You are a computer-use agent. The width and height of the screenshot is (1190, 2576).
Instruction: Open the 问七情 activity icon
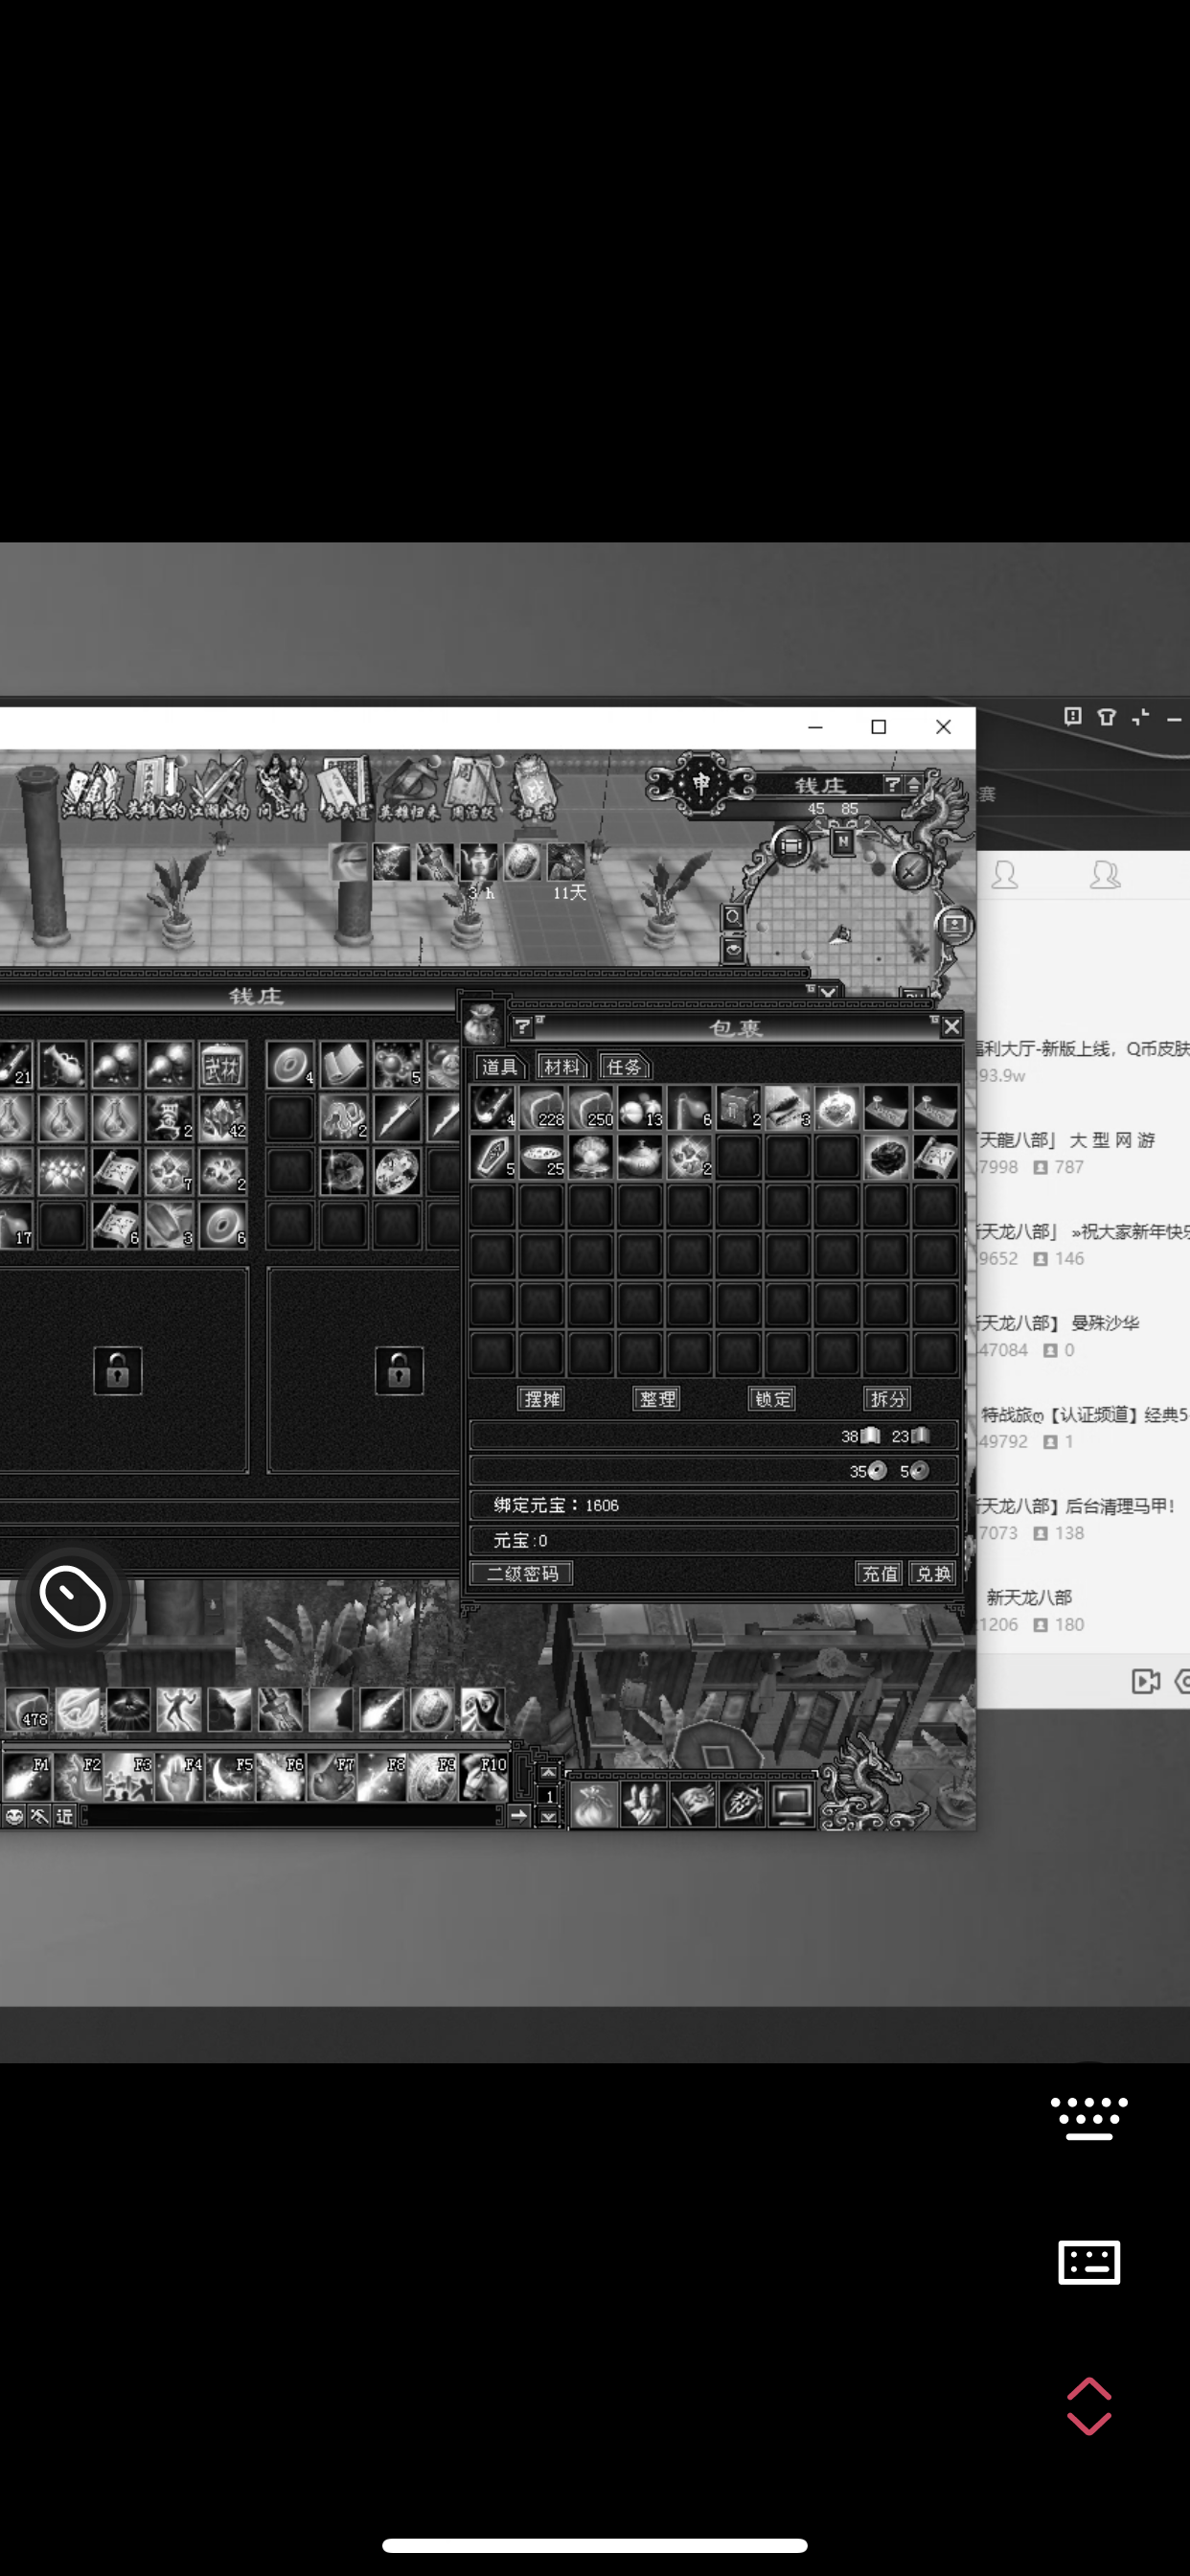282,788
